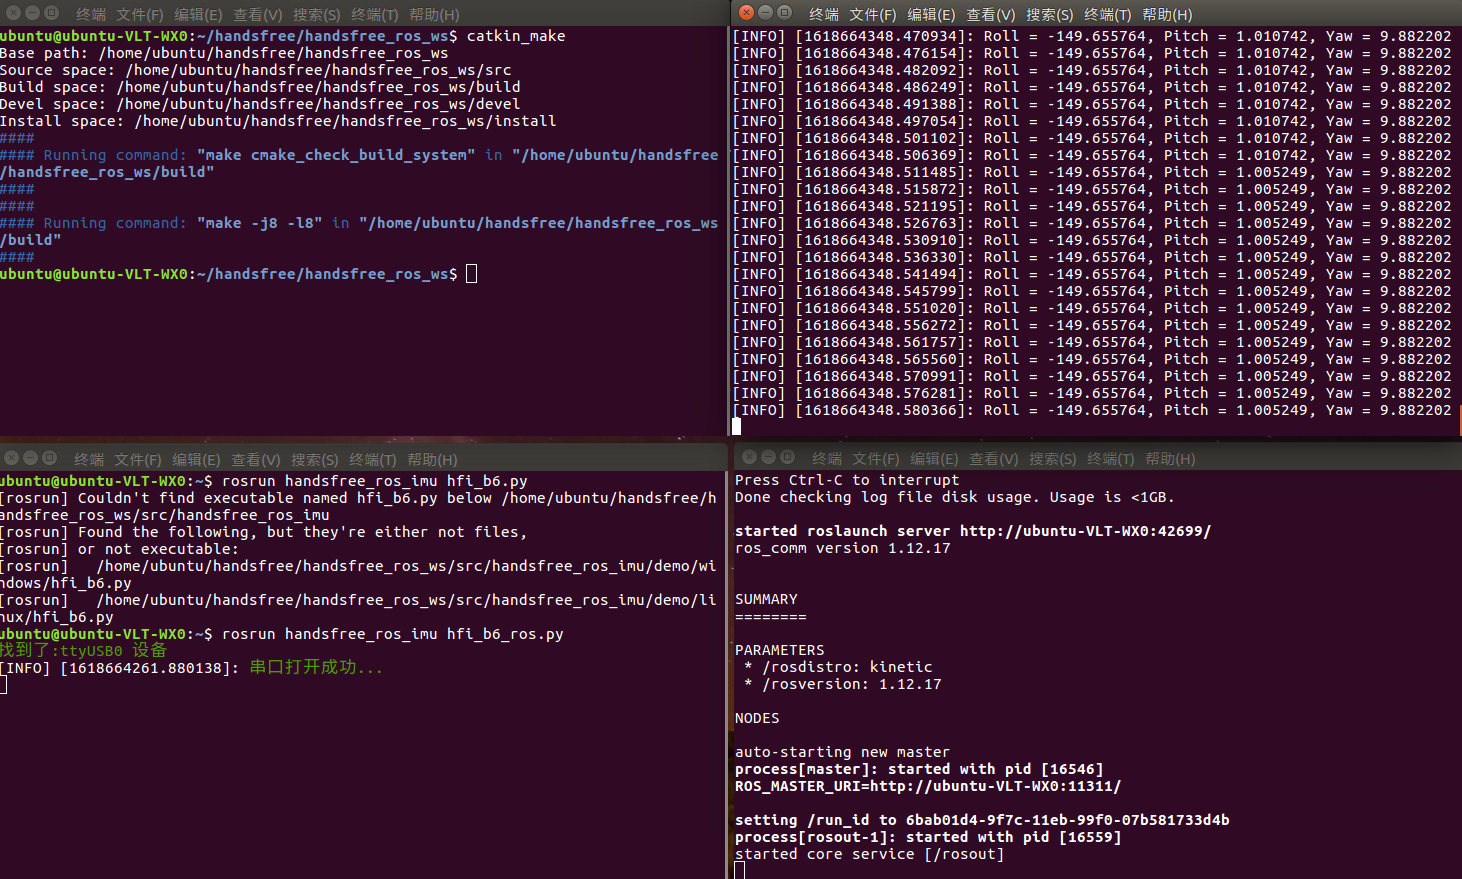The image size is (1462, 879).
Task: Close the catkin_make terminal window
Action: tap(13, 13)
